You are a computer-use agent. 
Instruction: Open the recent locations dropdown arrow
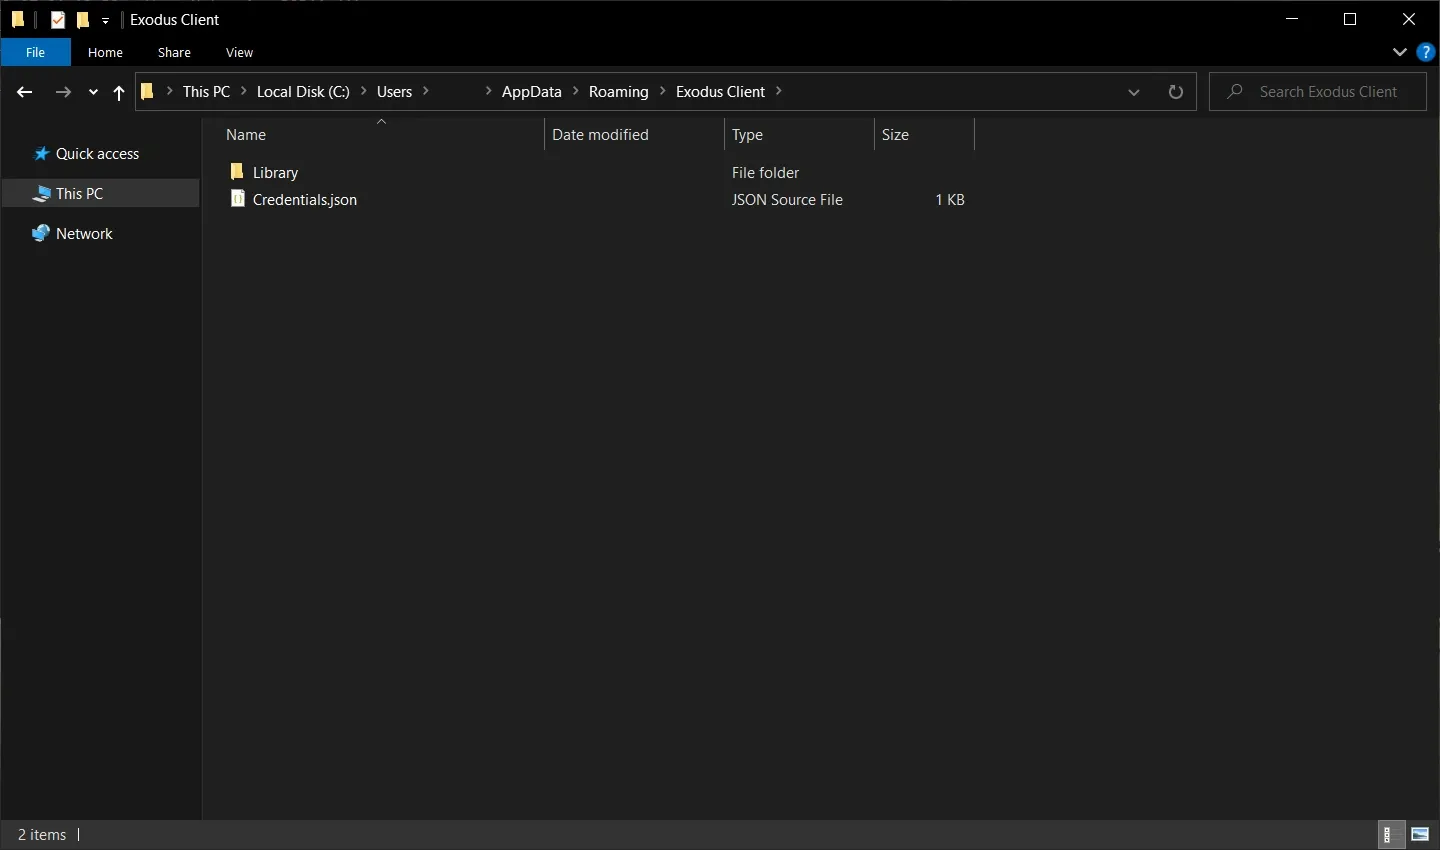(x=93, y=92)
